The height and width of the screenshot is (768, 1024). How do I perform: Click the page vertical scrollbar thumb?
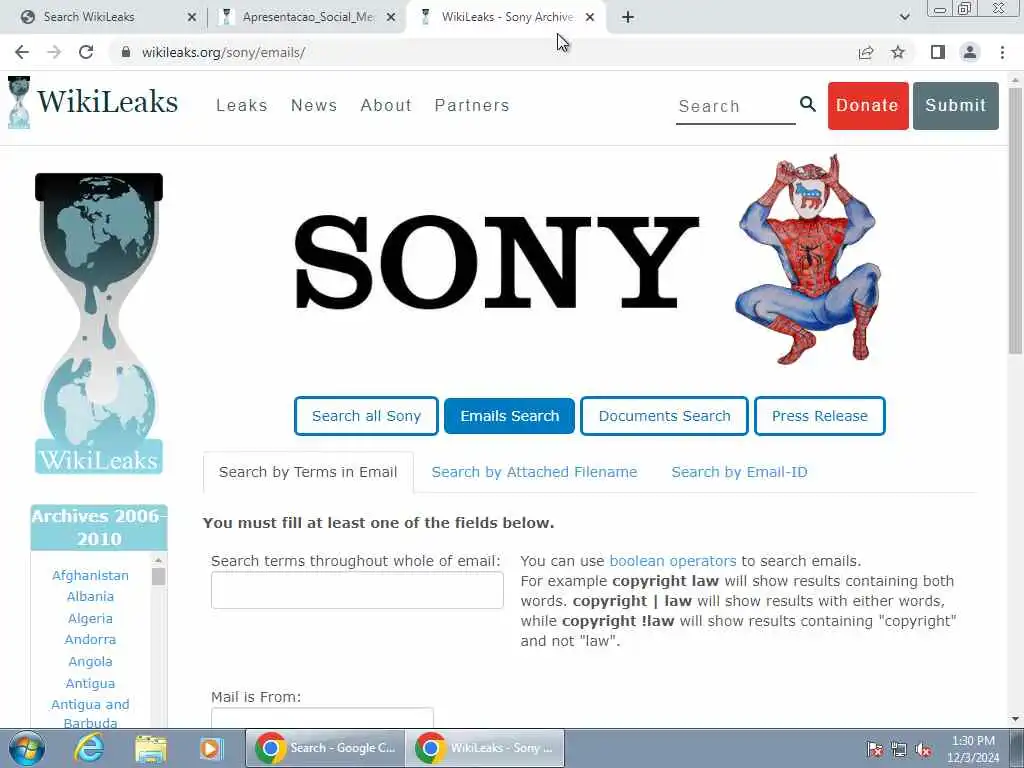(1015, 219)
